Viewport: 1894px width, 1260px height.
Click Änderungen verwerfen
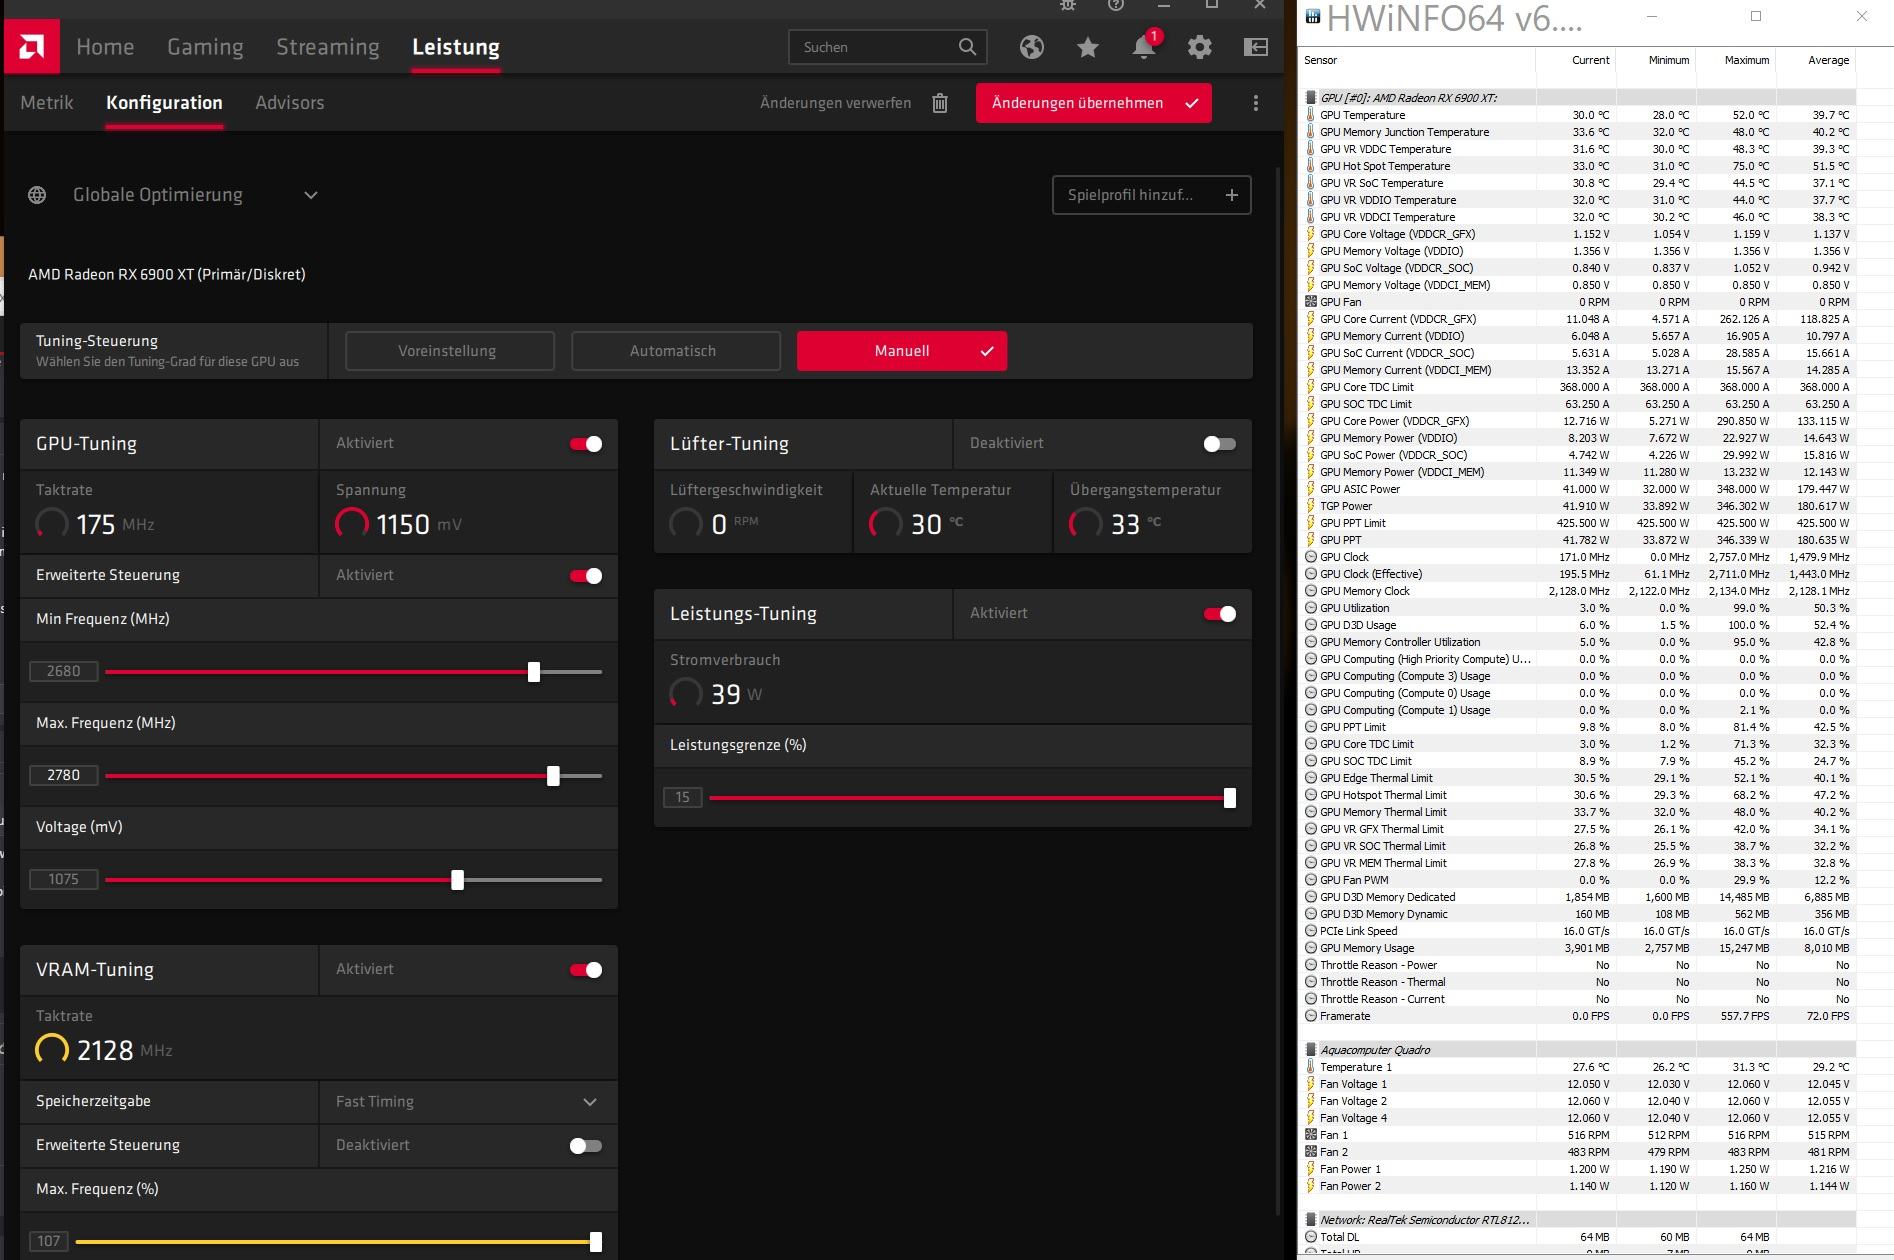pyautogui.click(x=835, y=103)
